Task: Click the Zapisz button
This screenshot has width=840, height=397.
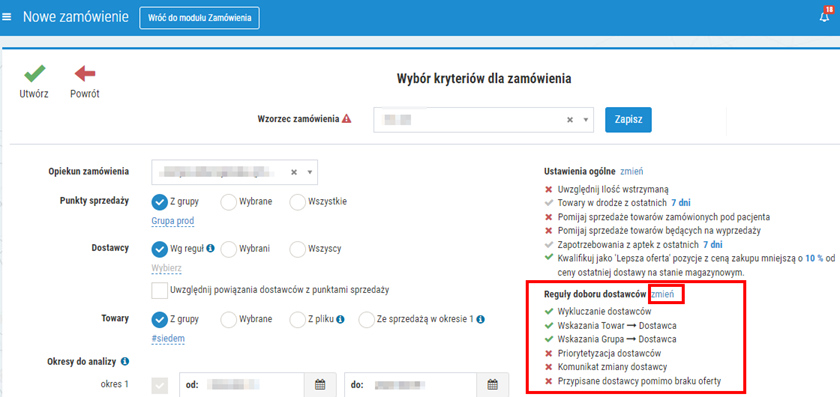Action: coord(628,119)
